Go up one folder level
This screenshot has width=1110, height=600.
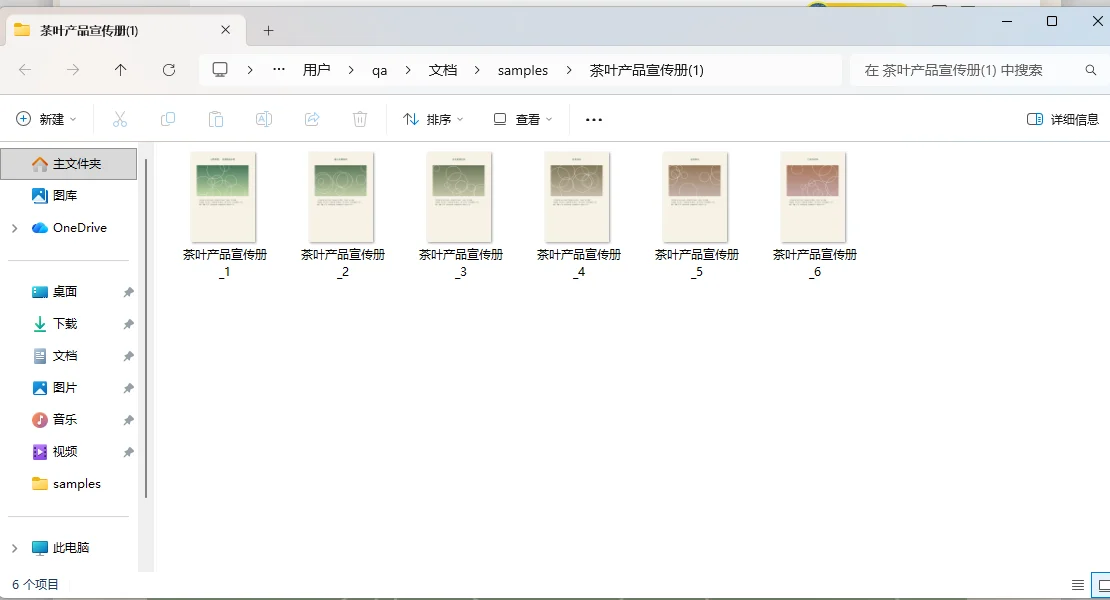click(120, 70)
